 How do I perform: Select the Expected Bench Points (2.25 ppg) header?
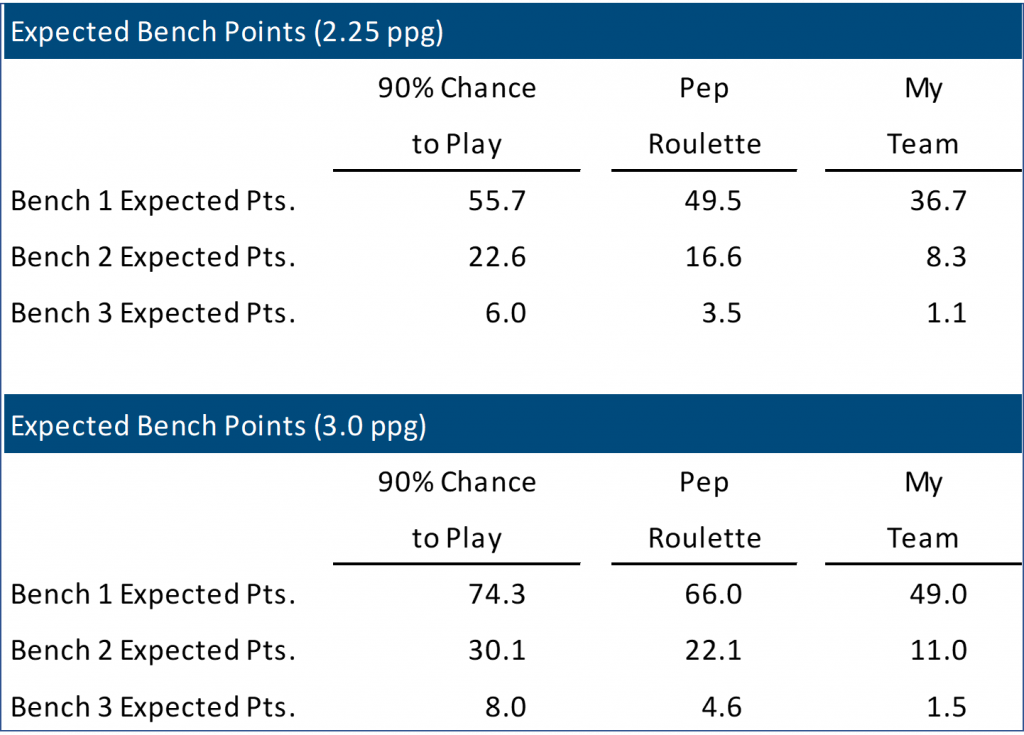pyautogui.click(x=227, y=33)
